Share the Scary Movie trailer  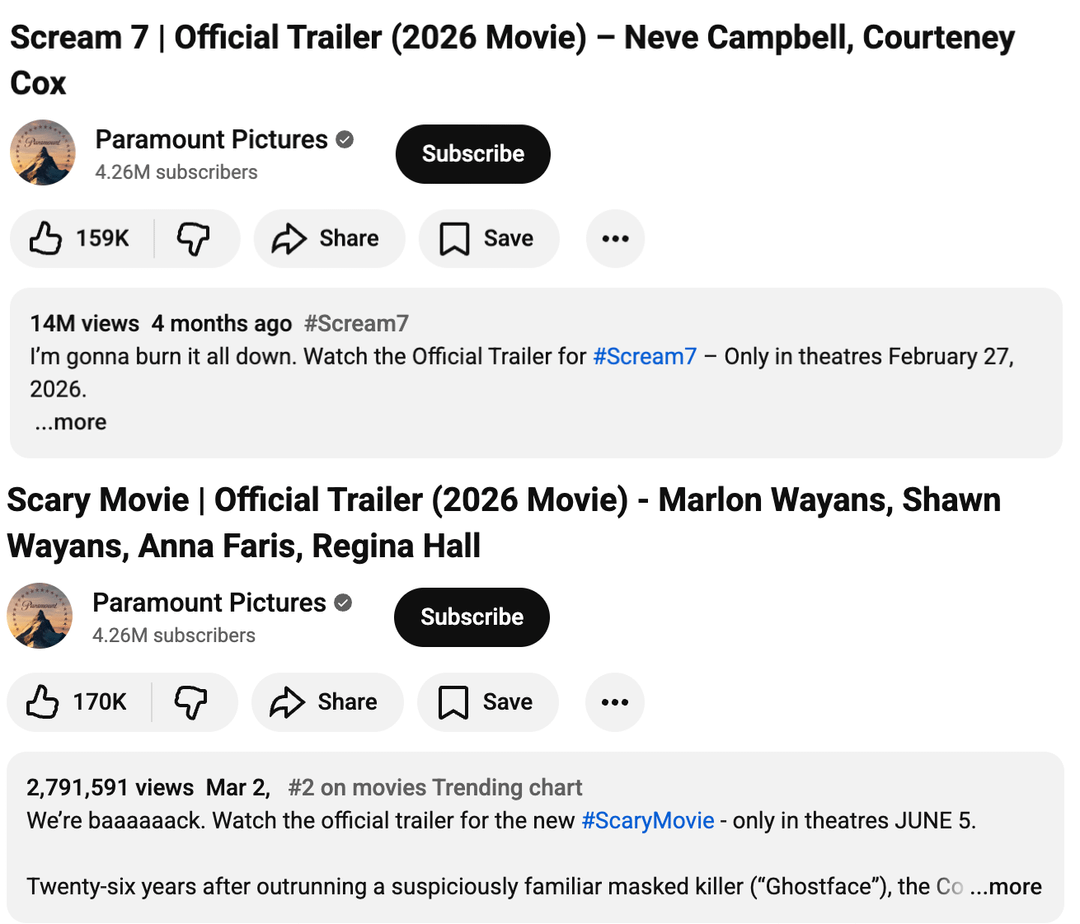pos(326,702)
